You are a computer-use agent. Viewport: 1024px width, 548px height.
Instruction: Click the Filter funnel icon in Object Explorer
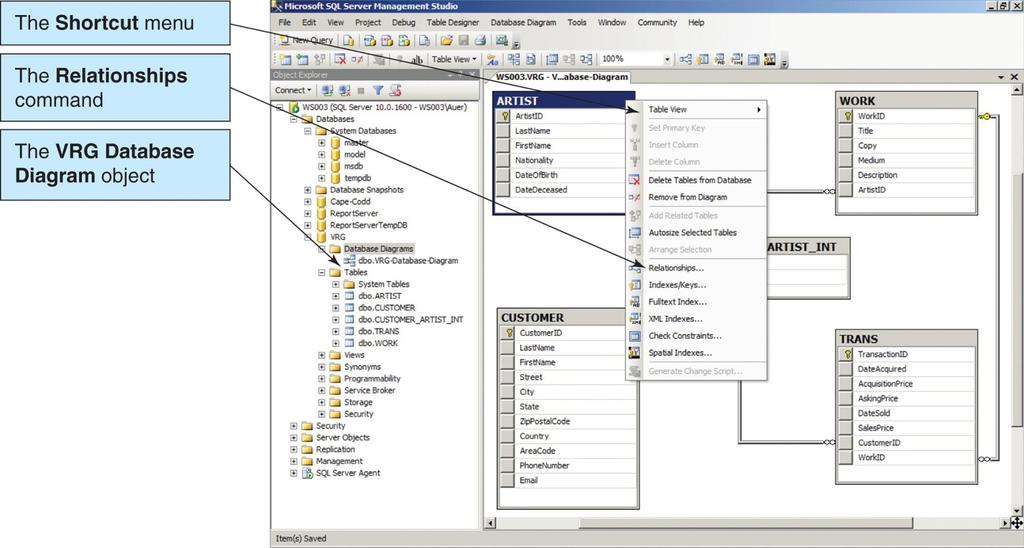coord(378,91)
